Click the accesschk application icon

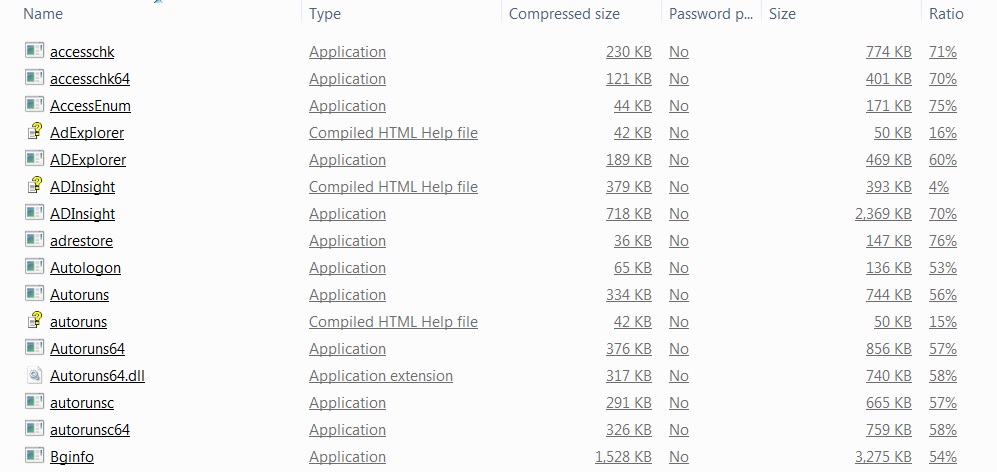tap(35, 51)
